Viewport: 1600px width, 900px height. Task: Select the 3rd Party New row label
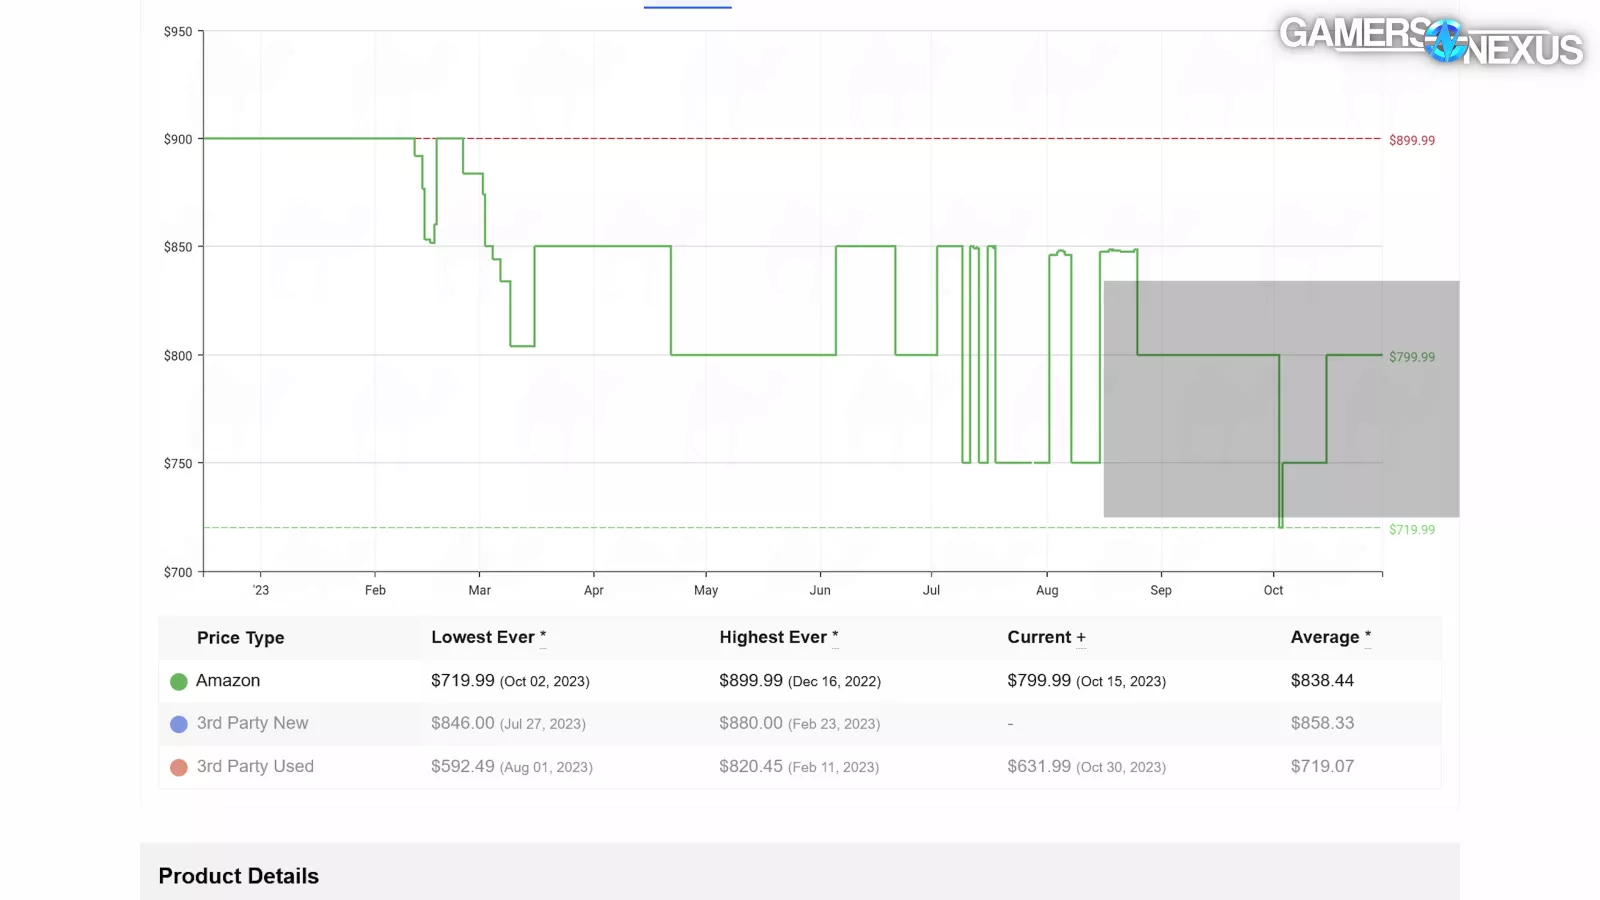click(252, 723)
